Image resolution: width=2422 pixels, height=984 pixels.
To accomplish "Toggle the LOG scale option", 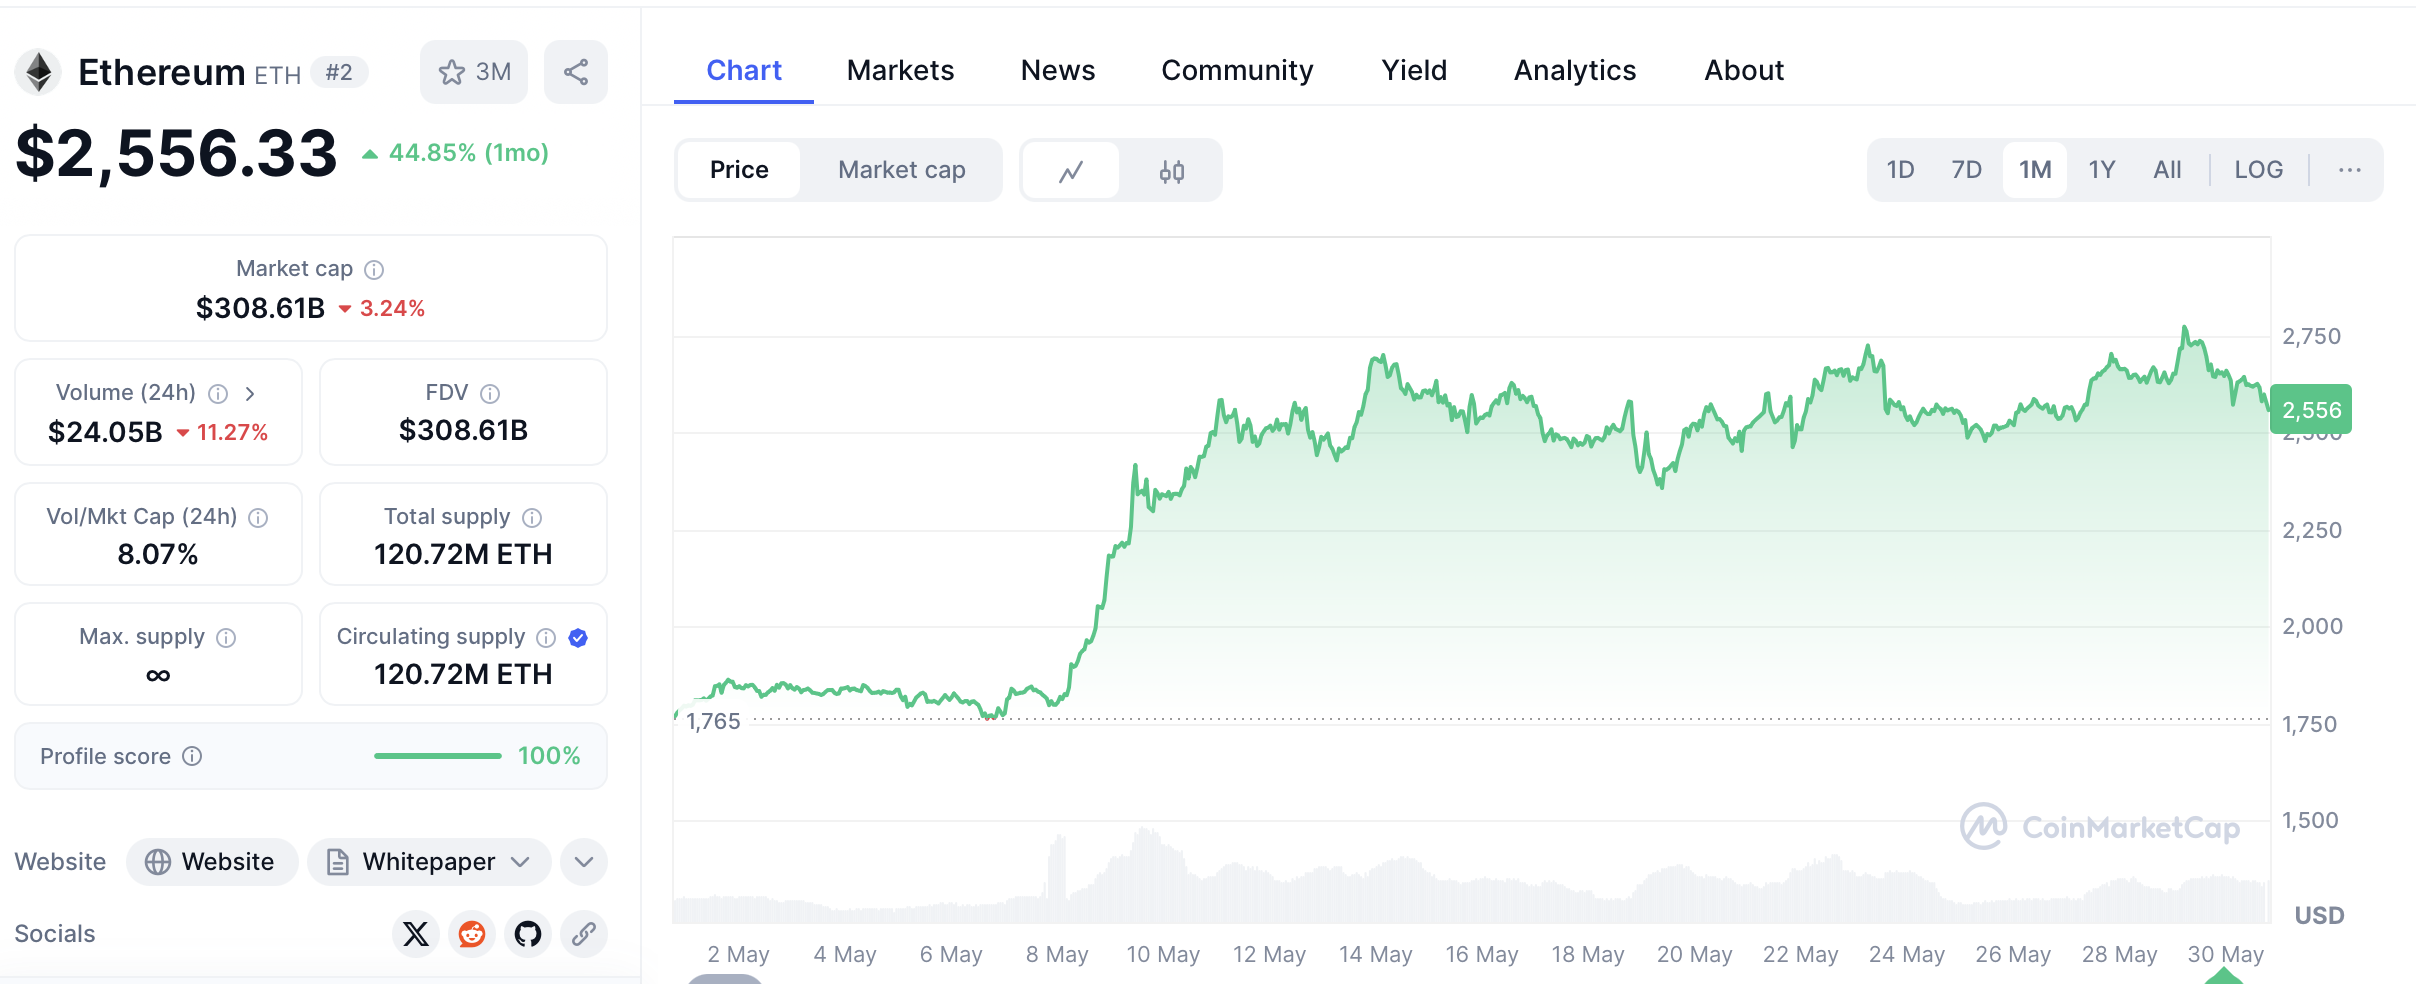I will pyautogui.click(x=2258, y=171).
